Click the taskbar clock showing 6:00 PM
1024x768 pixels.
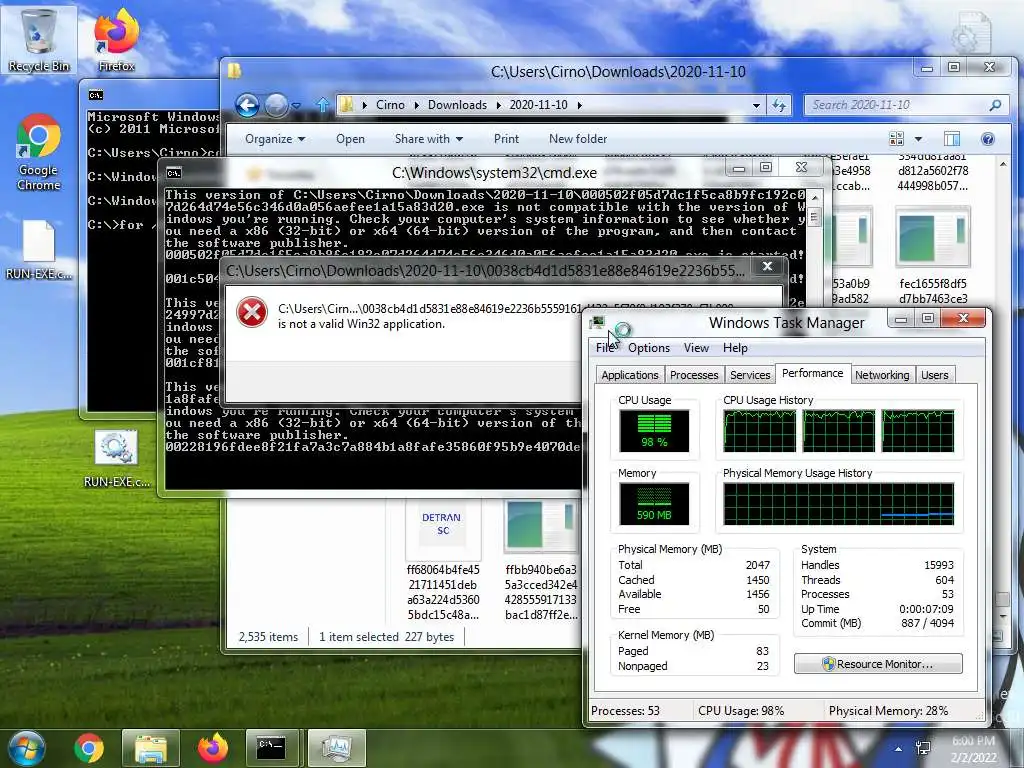coord(973,749)
